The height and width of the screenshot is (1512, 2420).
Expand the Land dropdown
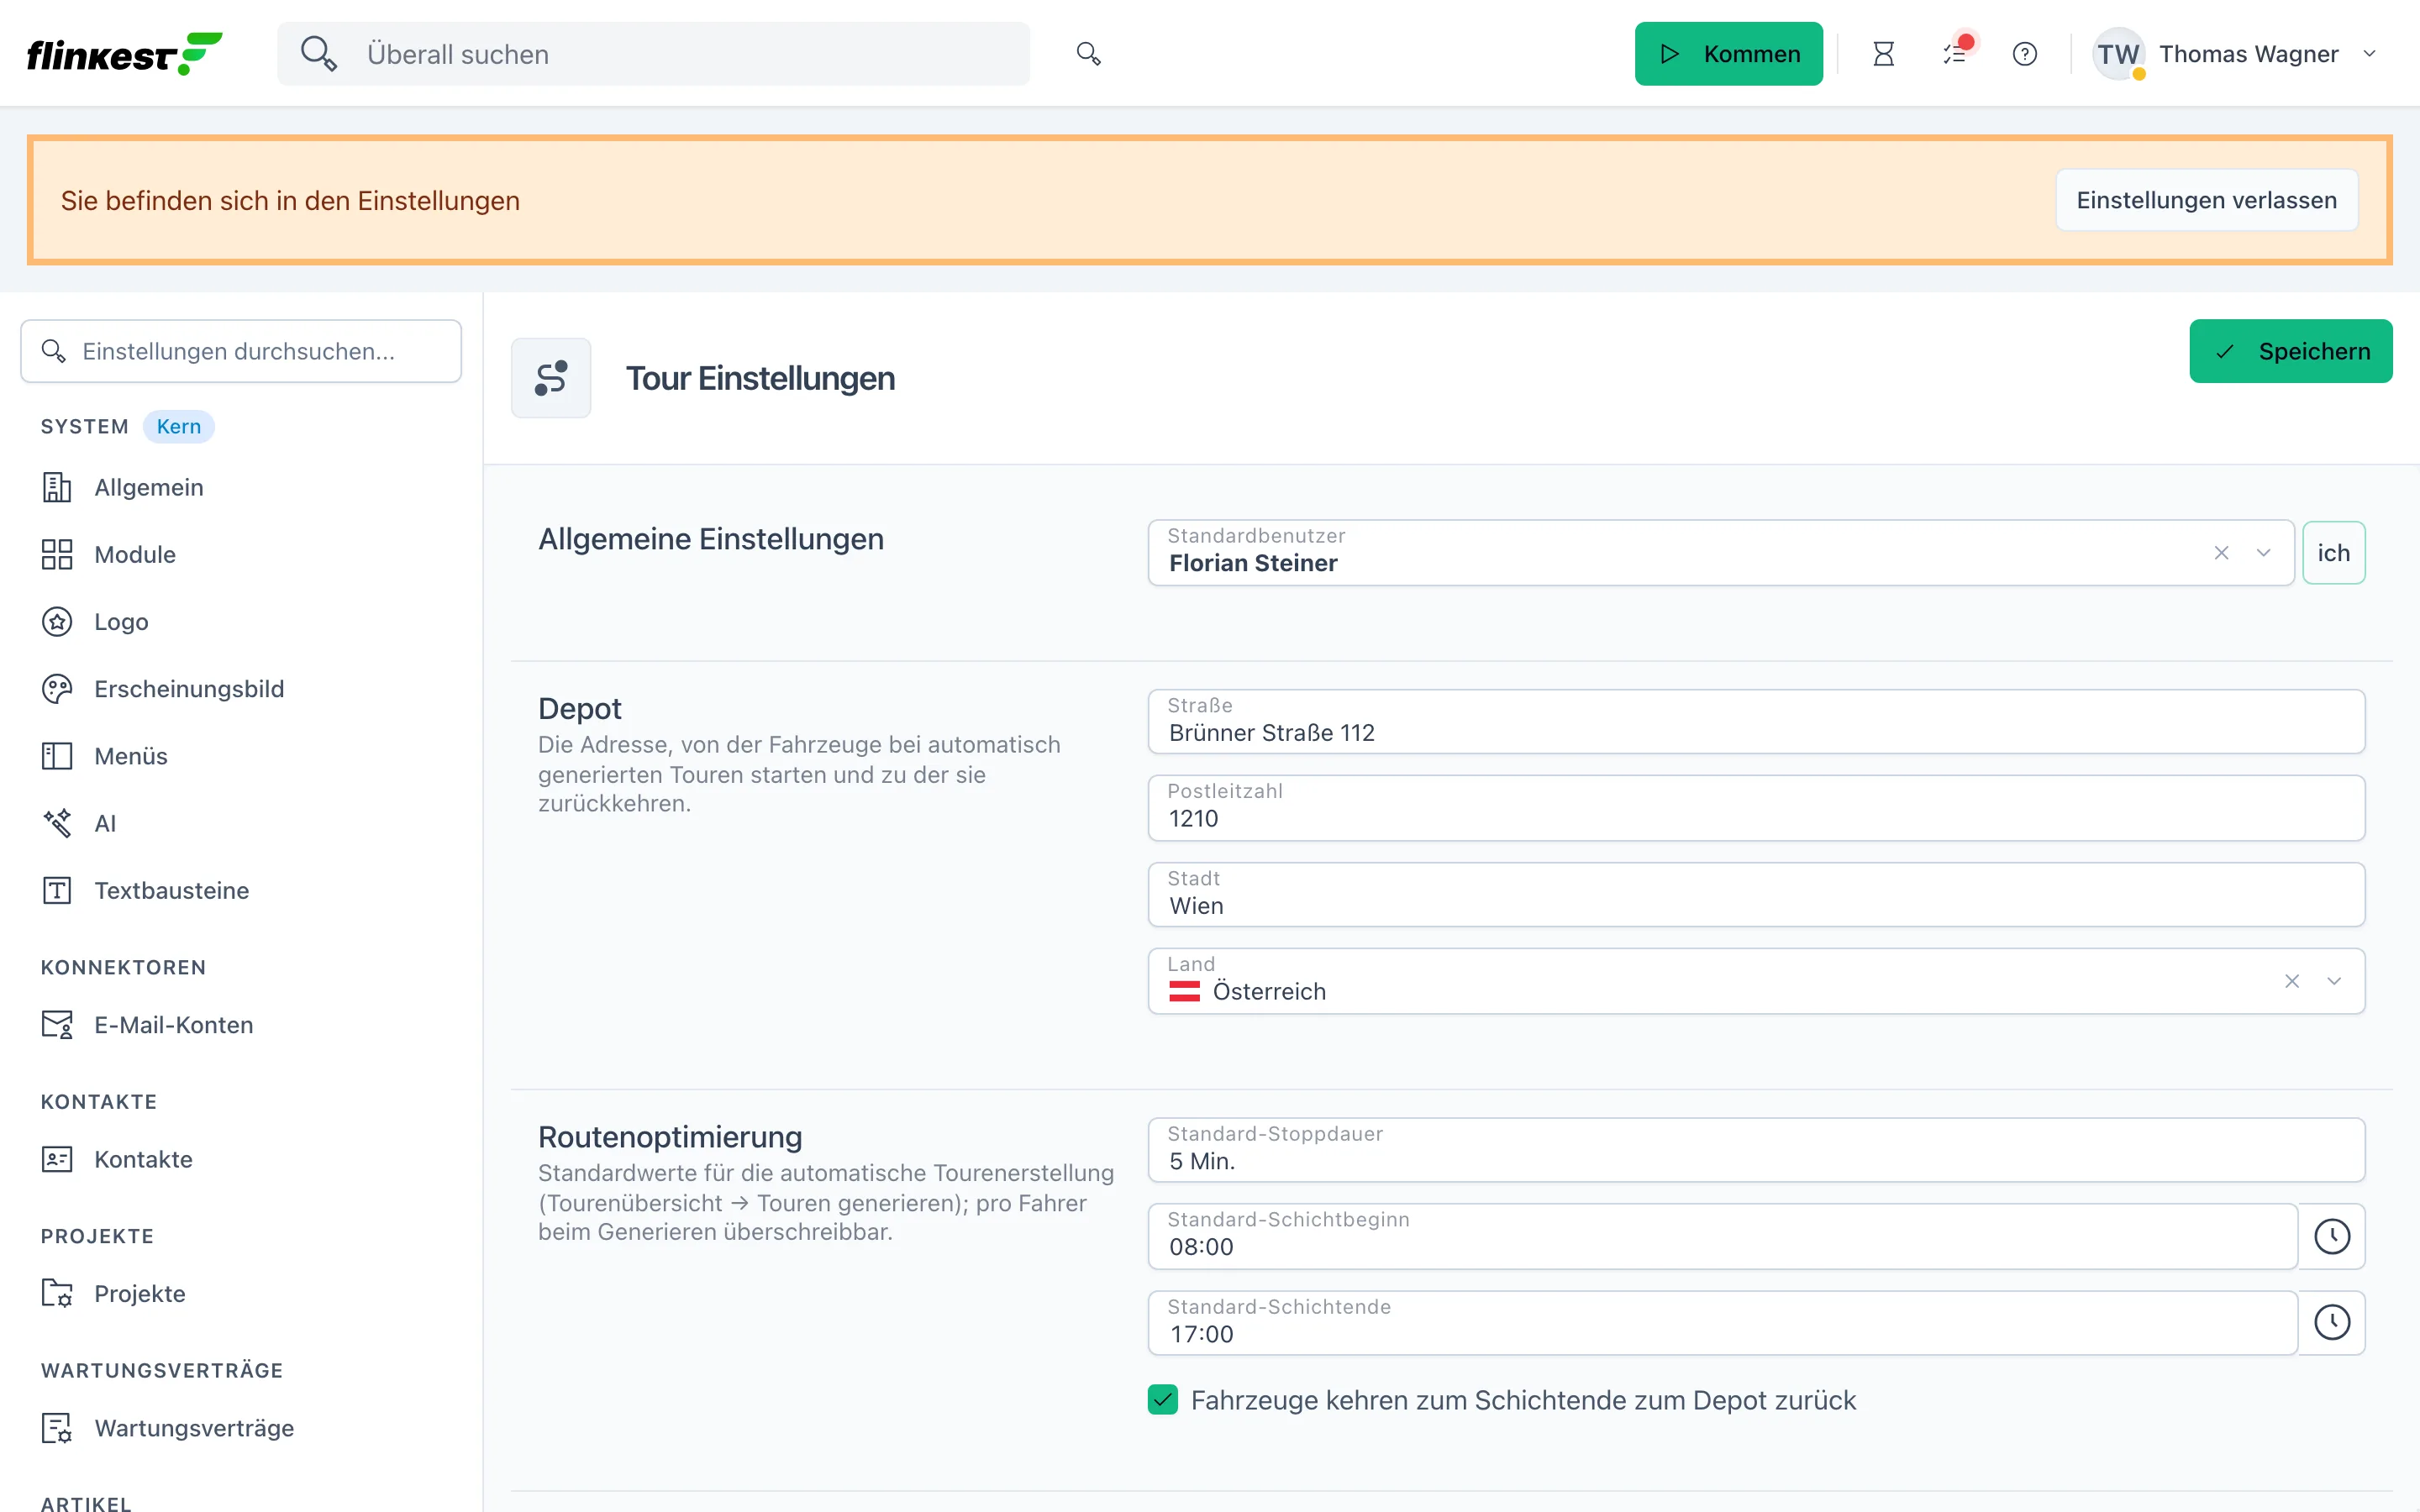coord(2334,981)
